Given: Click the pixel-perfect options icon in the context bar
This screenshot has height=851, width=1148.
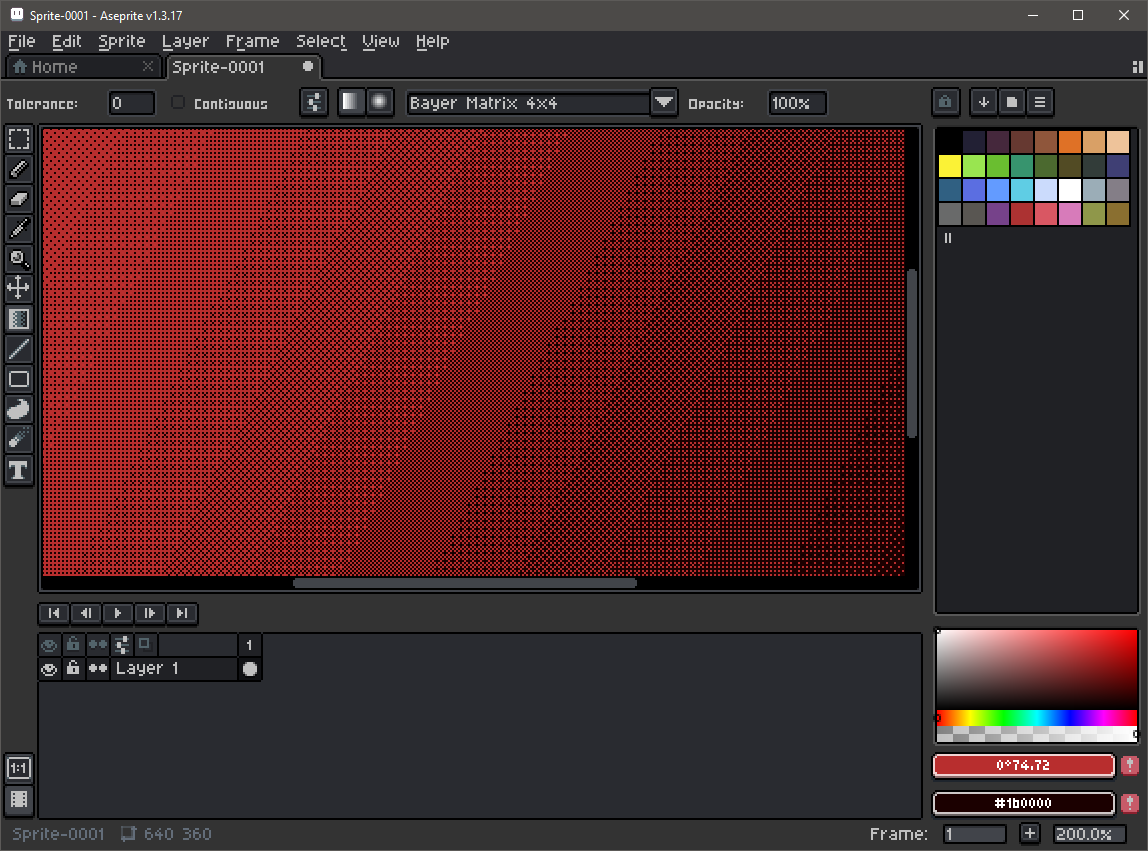Looking at the screenshot, I should point(313,103).
